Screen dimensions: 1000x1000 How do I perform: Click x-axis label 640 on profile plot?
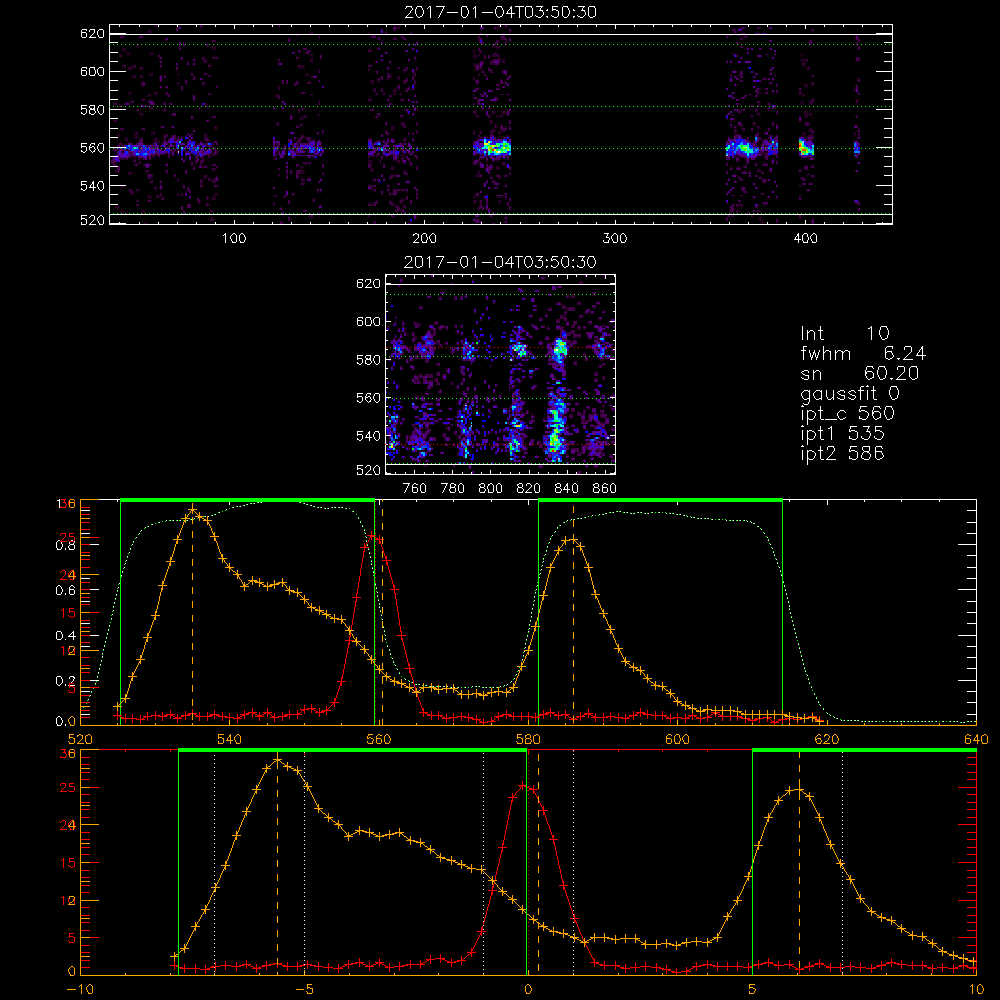(x=976, y=740)
